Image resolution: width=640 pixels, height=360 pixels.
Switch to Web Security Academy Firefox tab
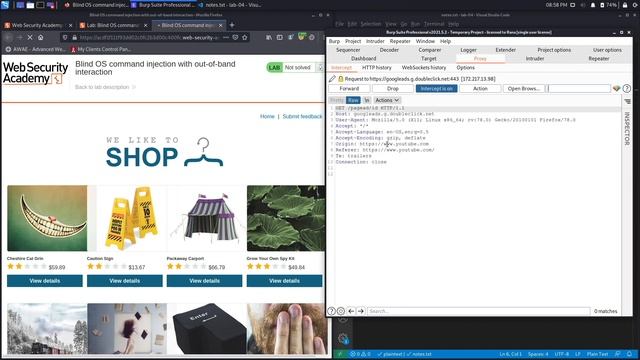[x=38, y=25]
